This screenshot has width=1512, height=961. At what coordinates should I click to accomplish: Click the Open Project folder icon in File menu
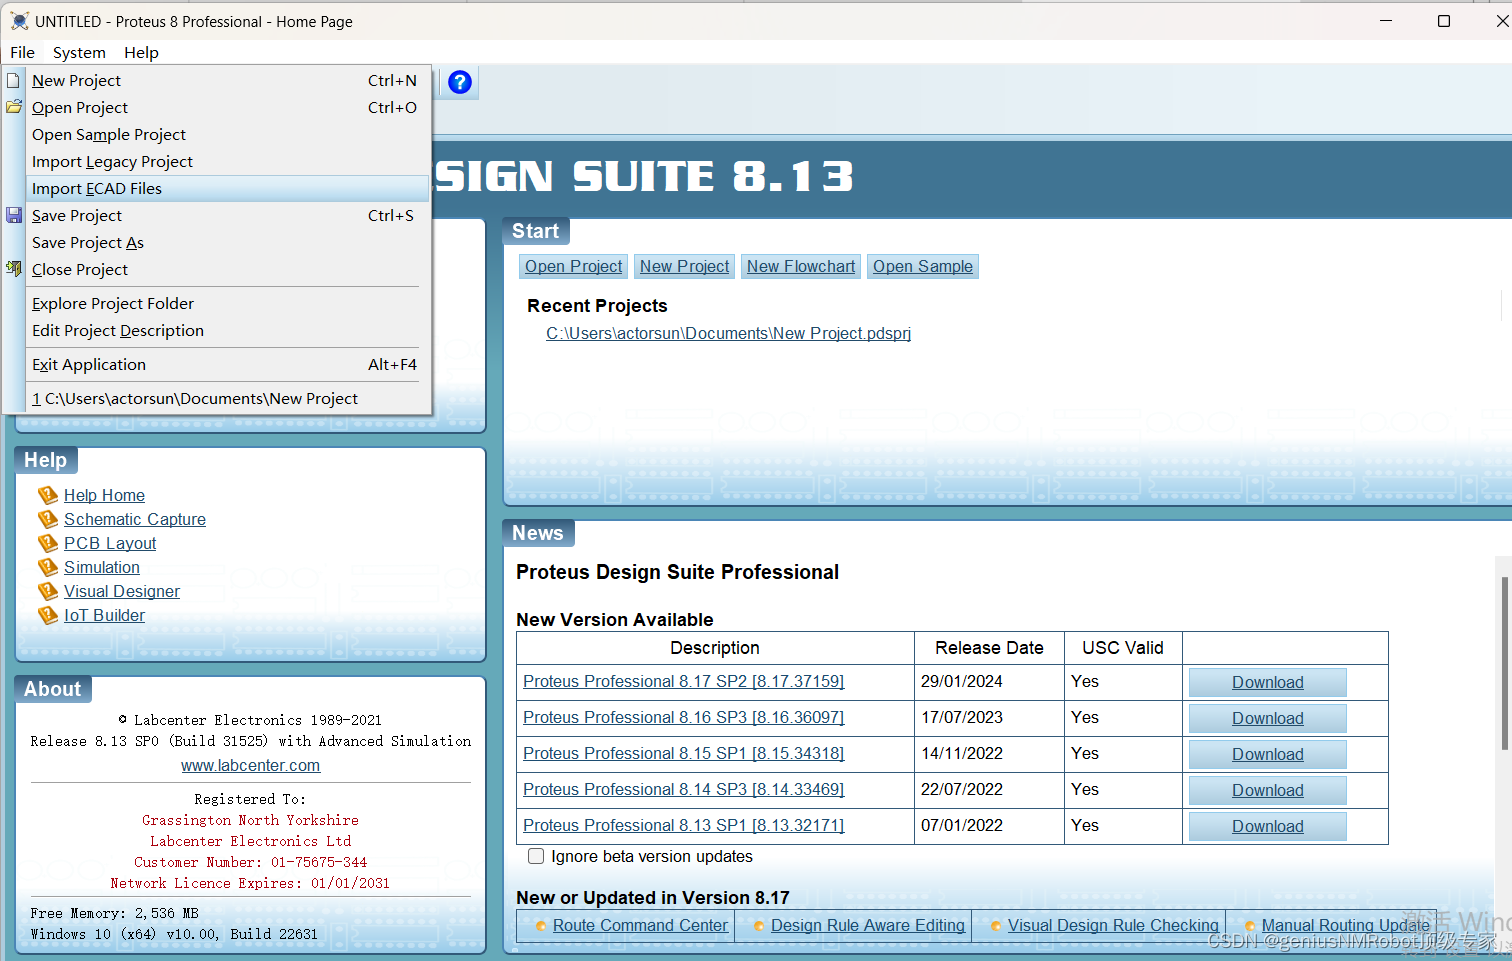(x=14, y=107)
